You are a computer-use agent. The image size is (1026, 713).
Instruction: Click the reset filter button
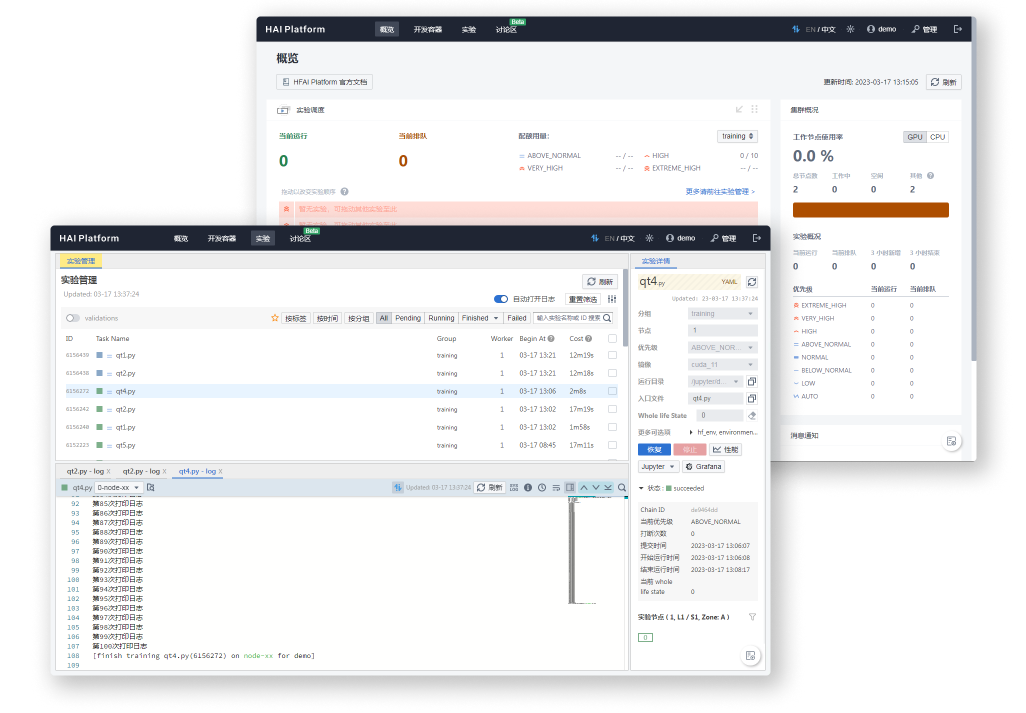pyautogui.click(x=582, y=299)
